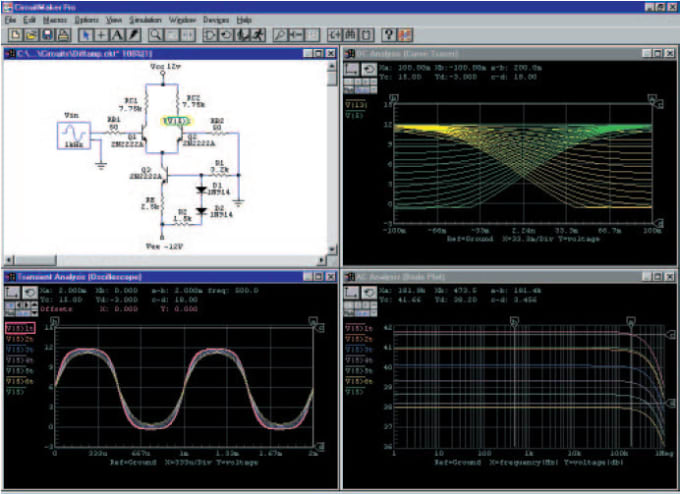Click cursor a marker in Bode plot

point(631,321)
